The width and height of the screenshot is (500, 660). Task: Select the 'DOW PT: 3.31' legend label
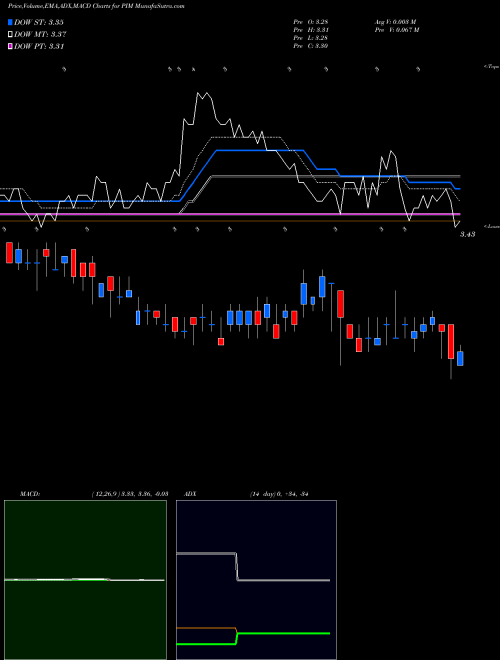tap(39, 46)
